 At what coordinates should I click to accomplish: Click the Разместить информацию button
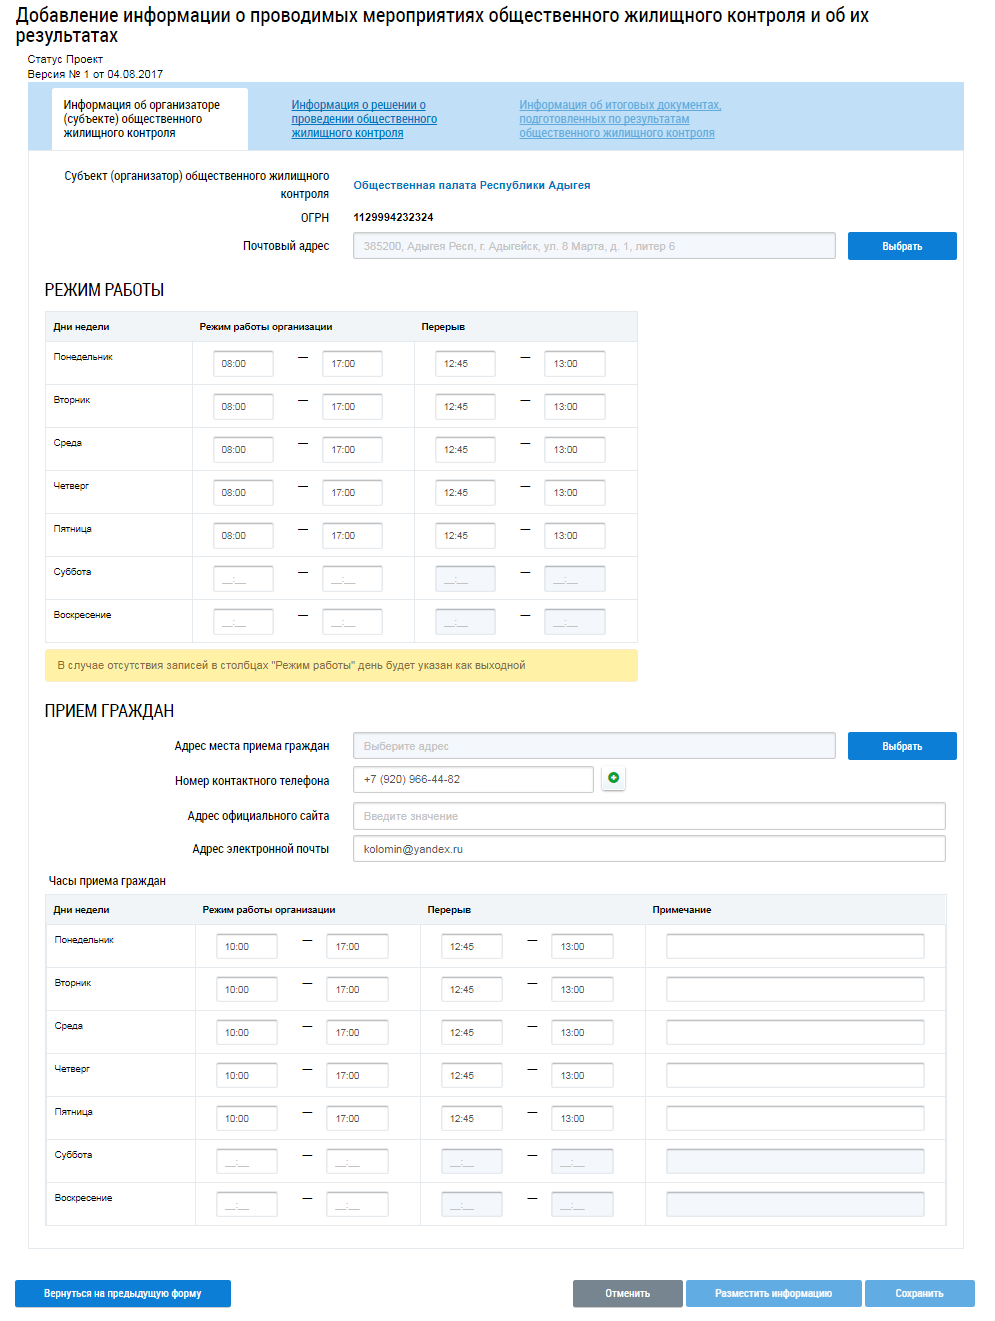(x=773, y=1293)
